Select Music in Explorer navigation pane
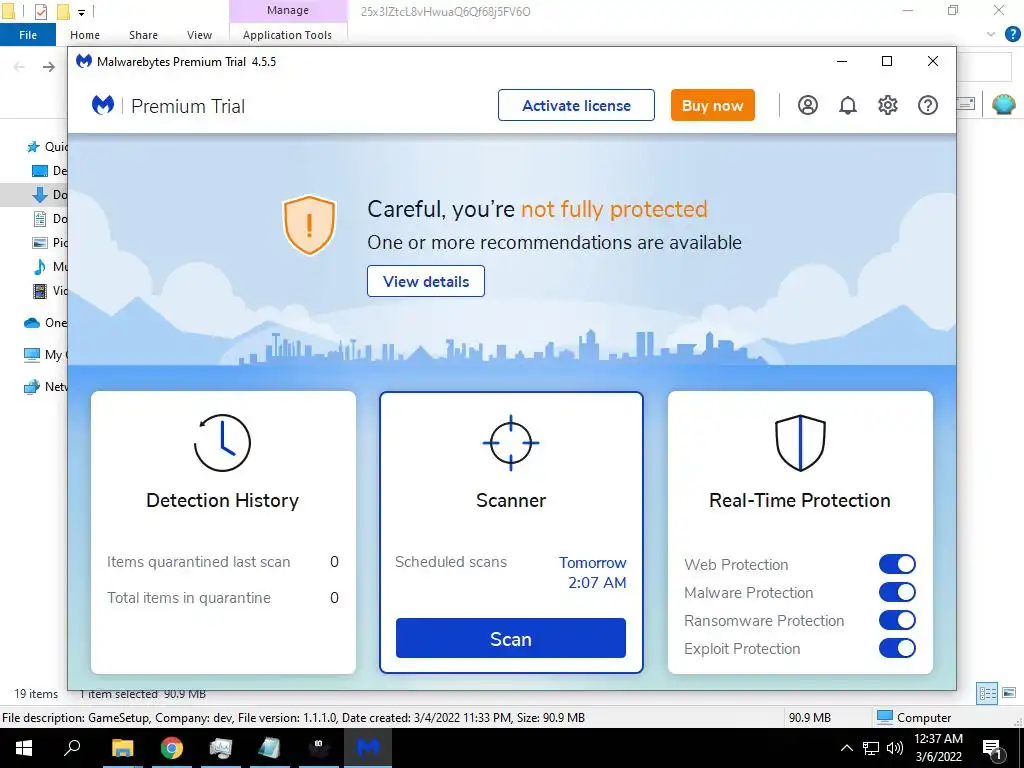This screenshot has height=768, width=1024. point(50,266)
